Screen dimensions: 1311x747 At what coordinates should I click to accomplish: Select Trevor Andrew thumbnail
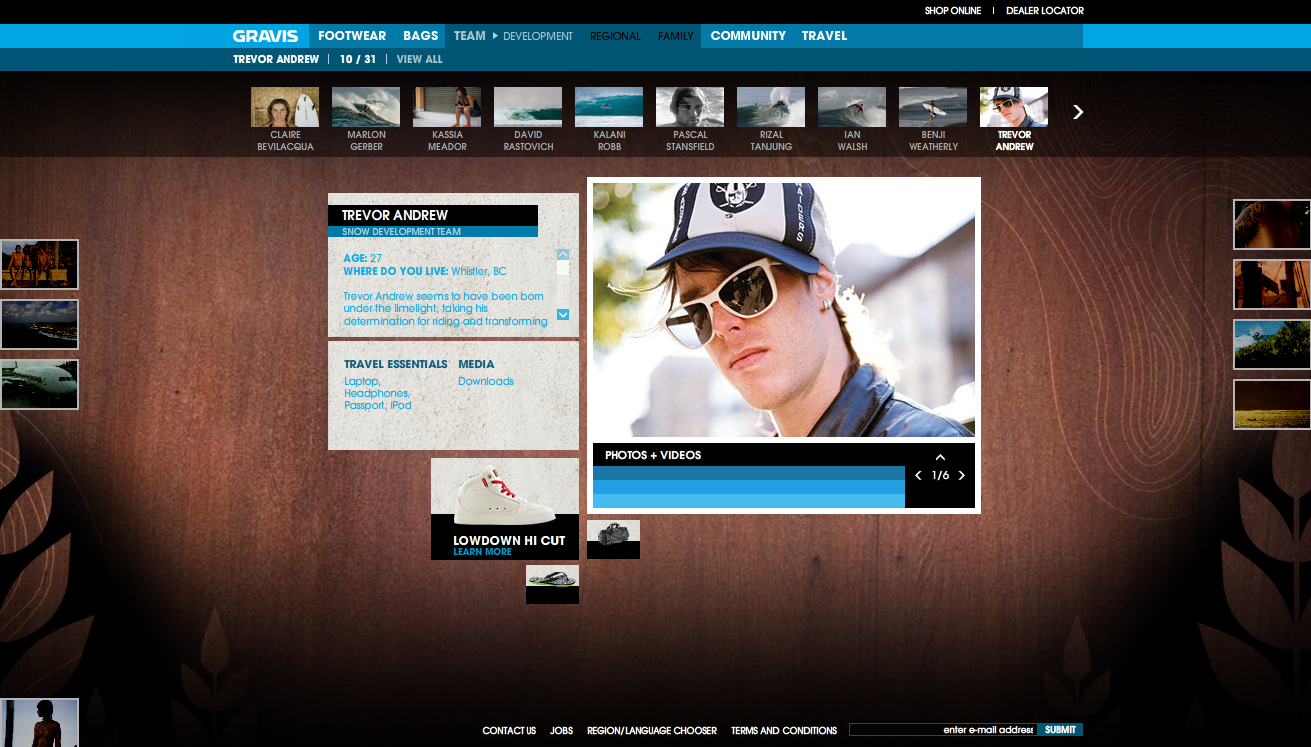[1014, 107]
